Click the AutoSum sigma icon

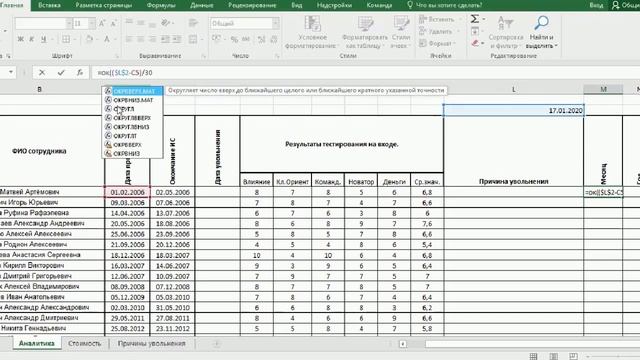tap(475, 19)
